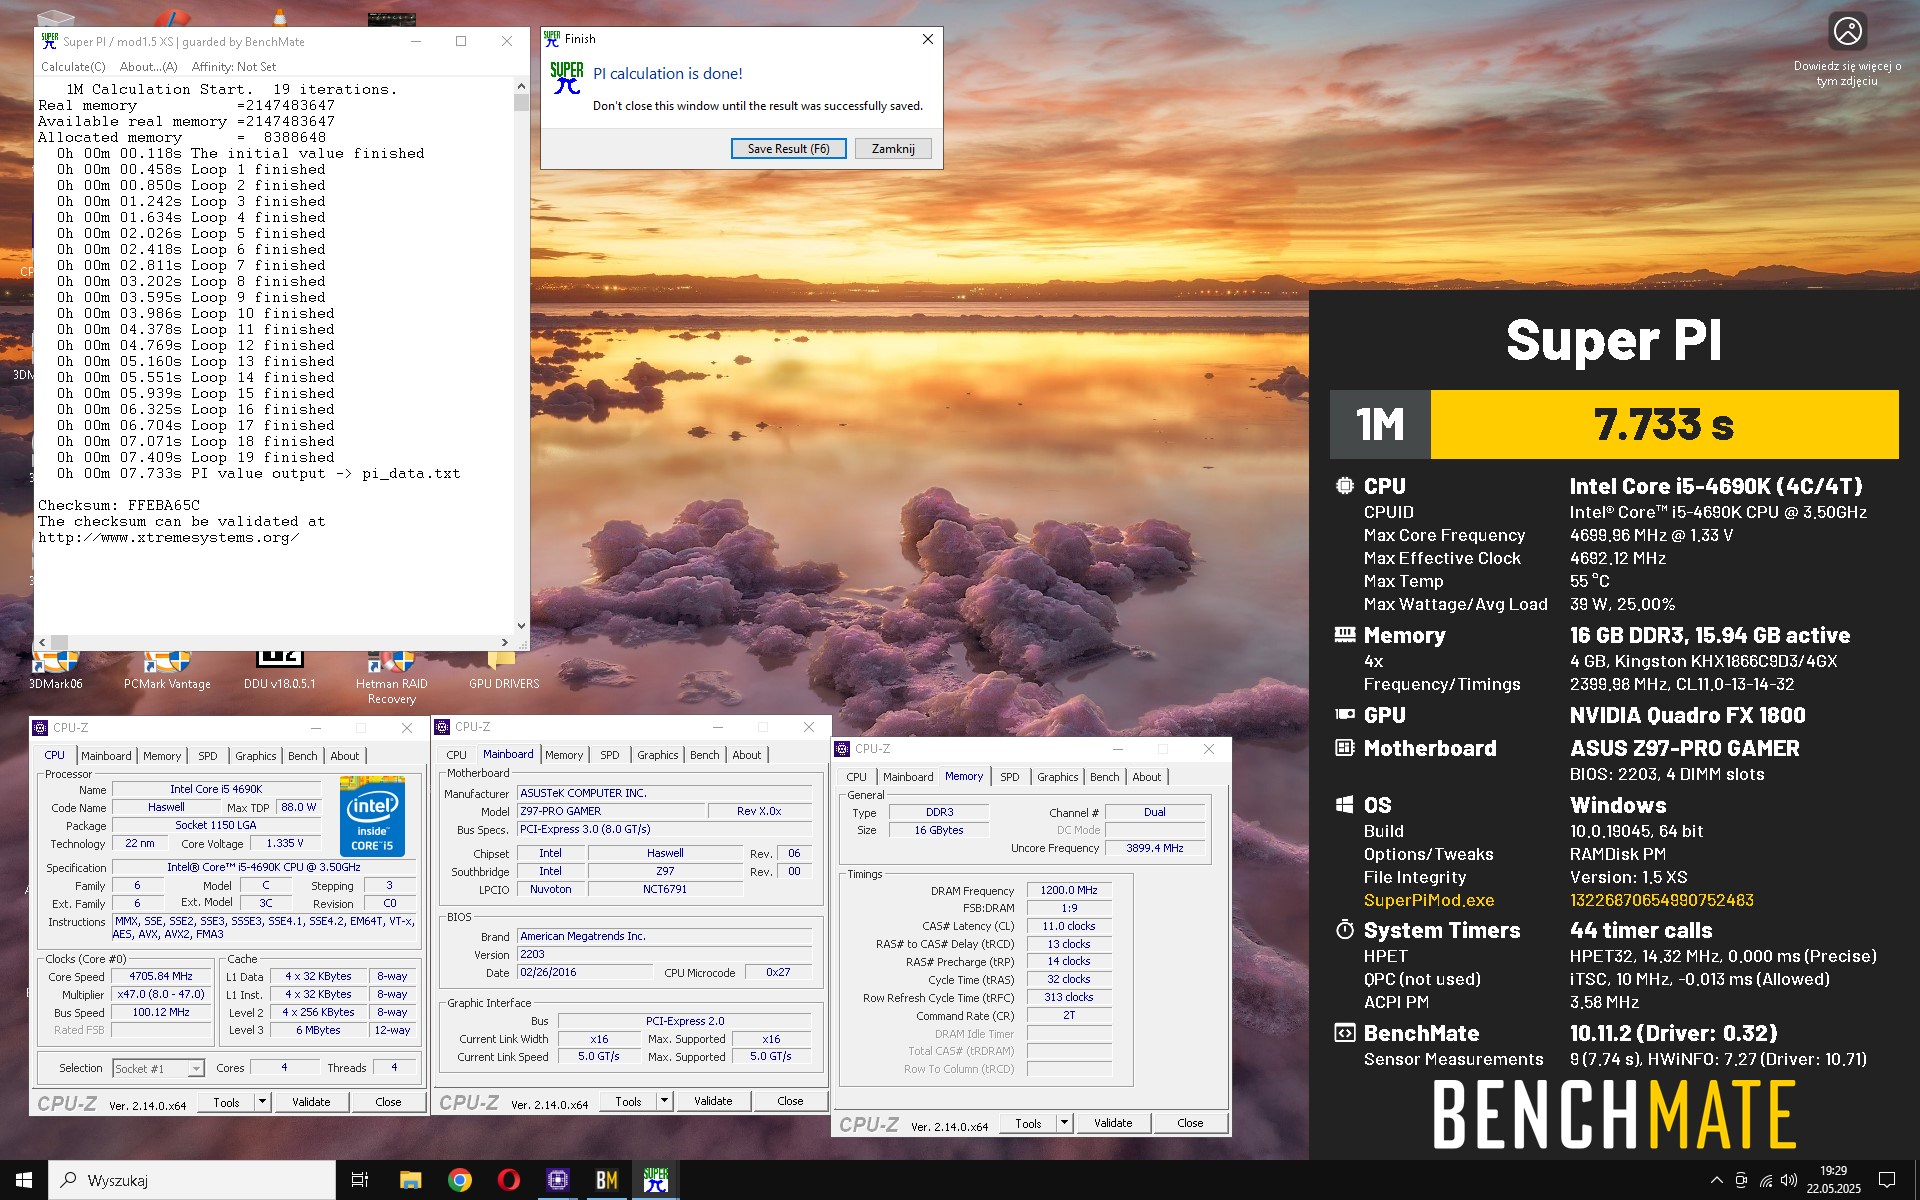Click Multiplier value x47.0 (8.0 - 47.0)
This screenshot has height=1200, width=1920.
161,994
